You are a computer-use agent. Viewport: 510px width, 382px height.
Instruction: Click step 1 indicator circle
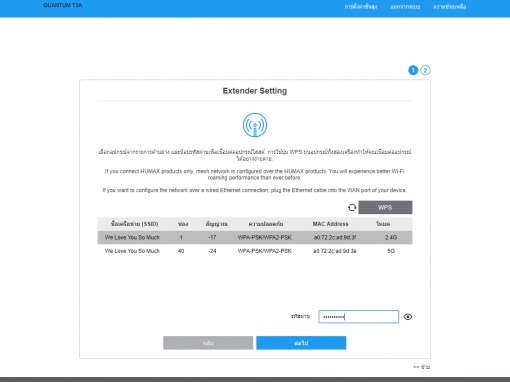pos(413,70)
